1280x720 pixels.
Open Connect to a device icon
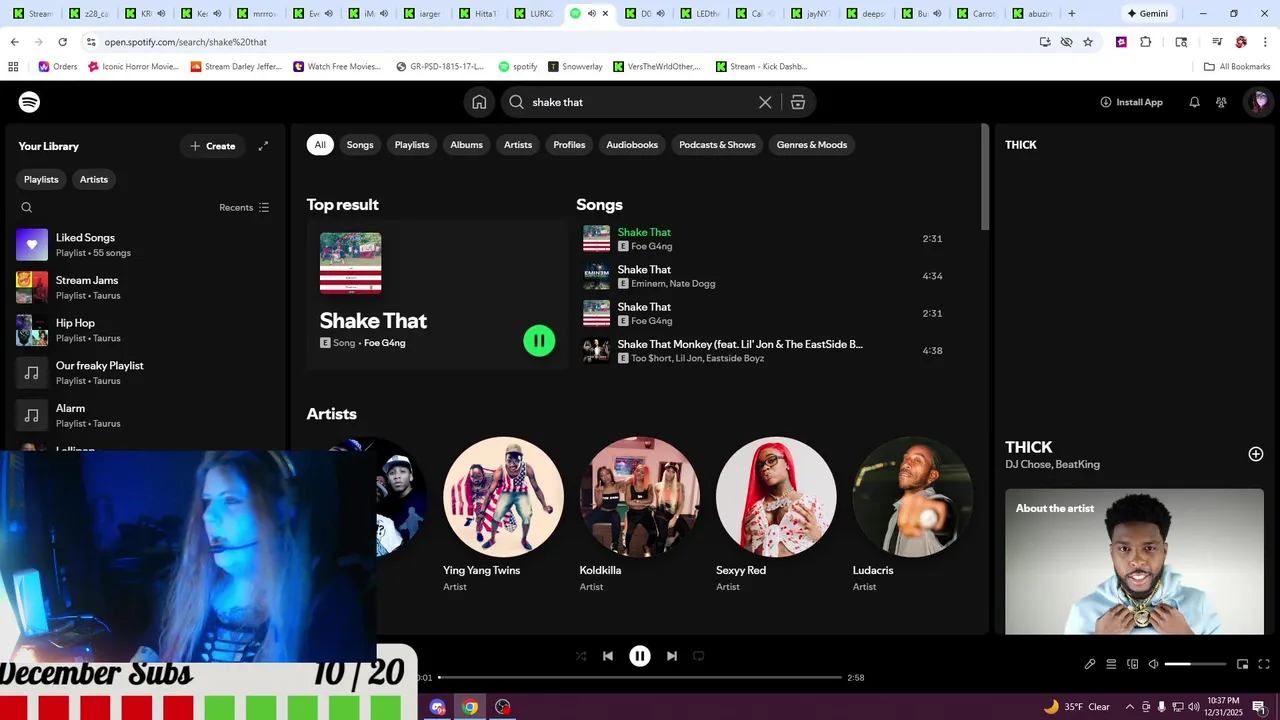[x=1133, y=664]
